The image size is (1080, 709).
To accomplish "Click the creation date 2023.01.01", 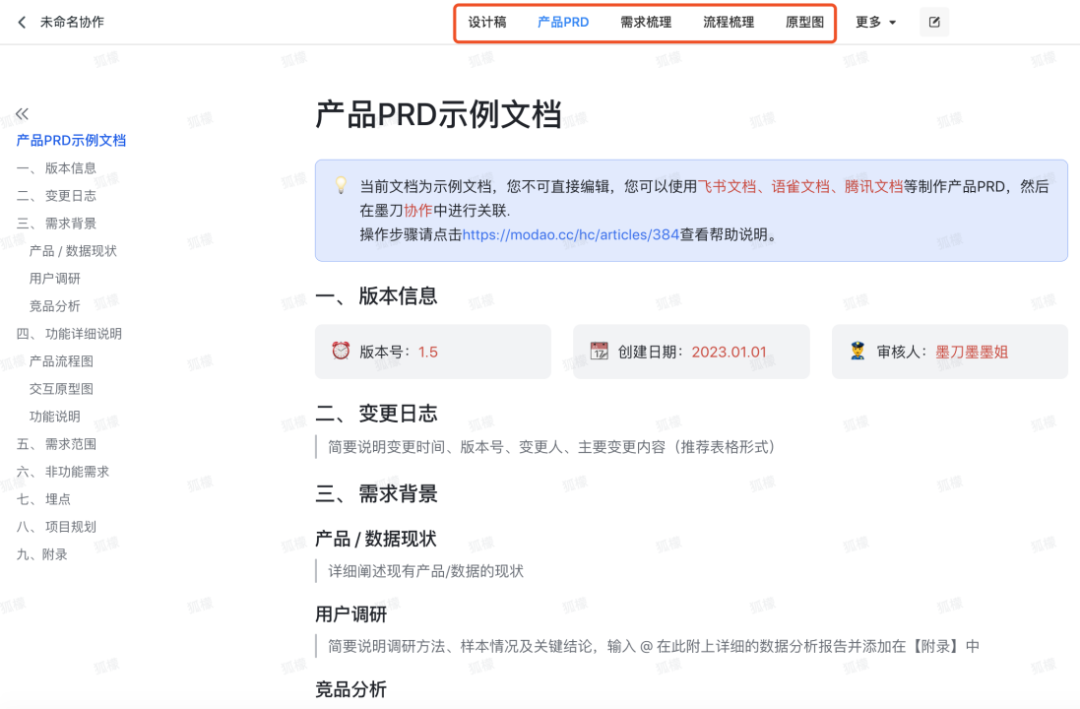I will 729,351.
